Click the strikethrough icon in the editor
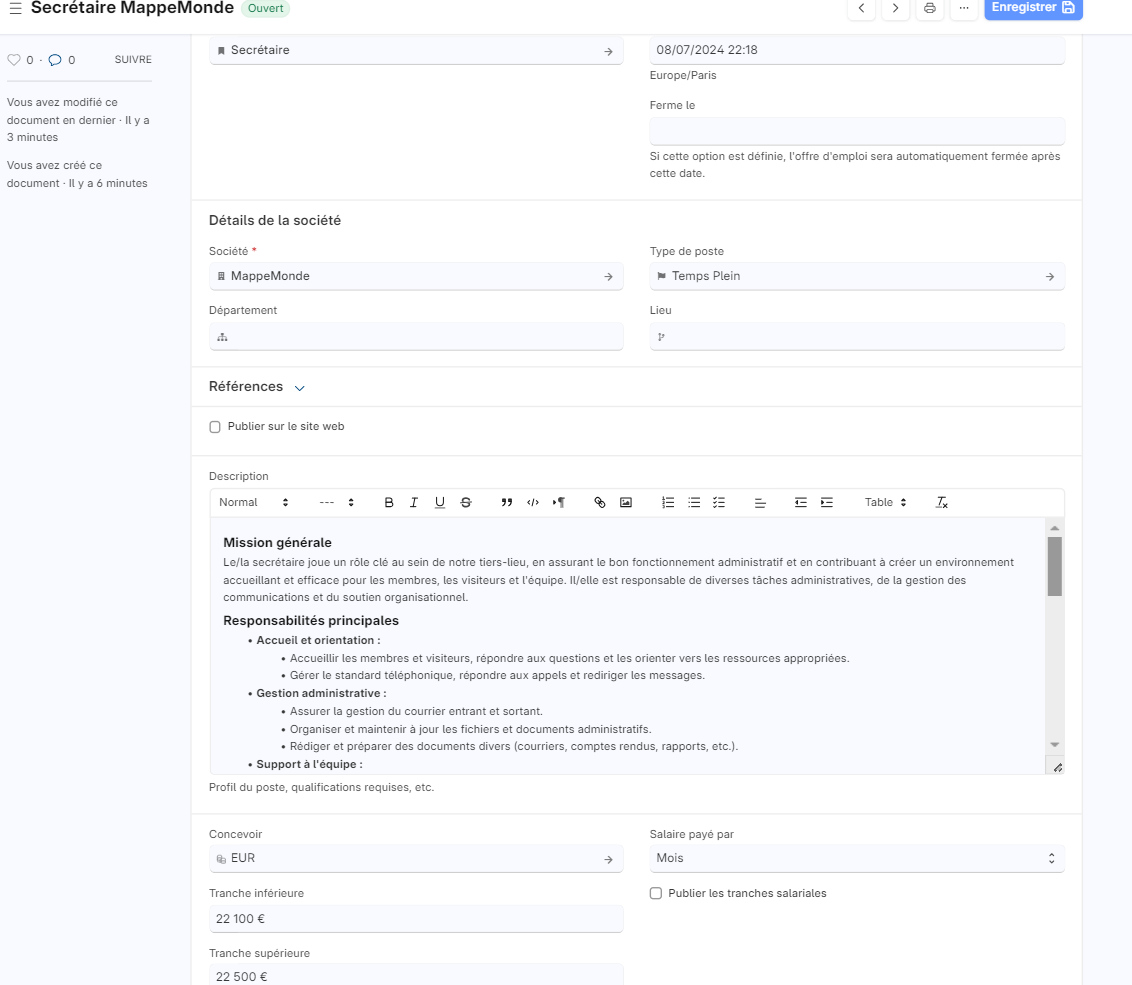The image size is (1132, 985). coord(466,502)
